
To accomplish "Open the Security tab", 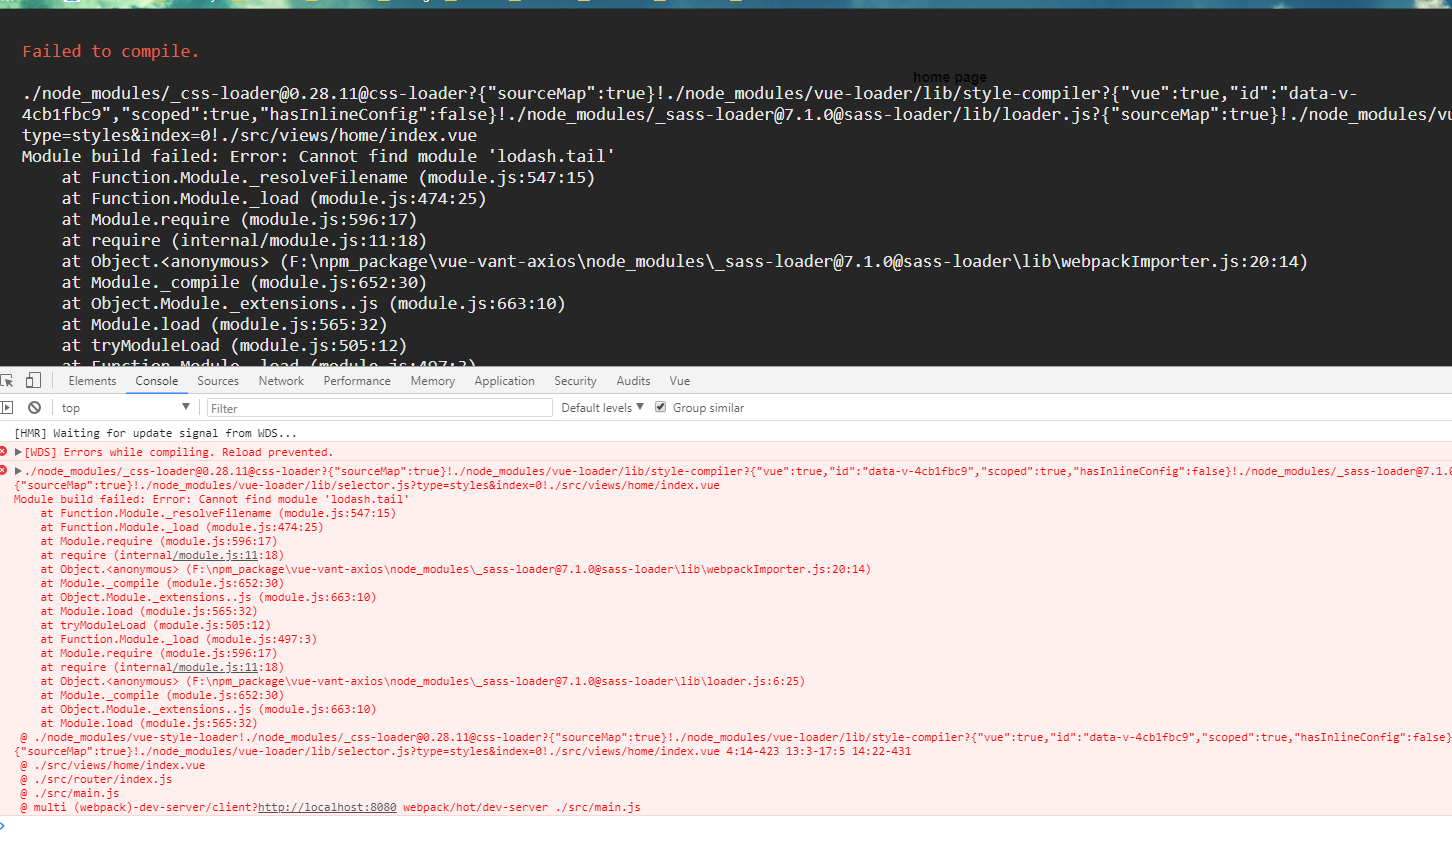I will point(575,381).
